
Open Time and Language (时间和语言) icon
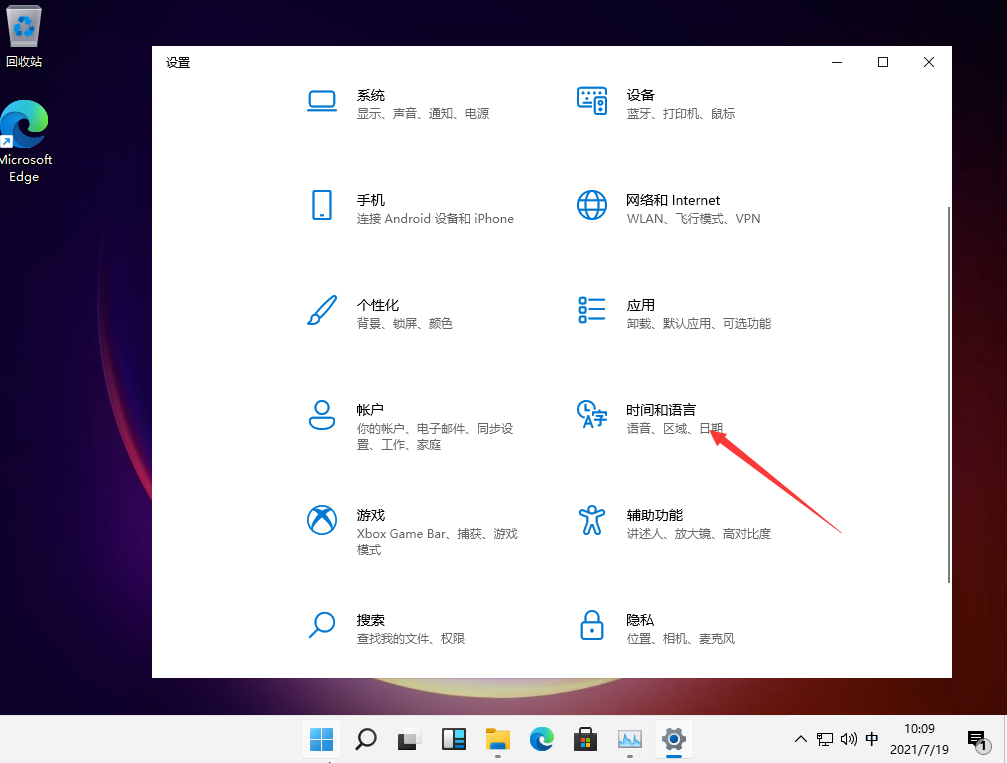[592, 415]
